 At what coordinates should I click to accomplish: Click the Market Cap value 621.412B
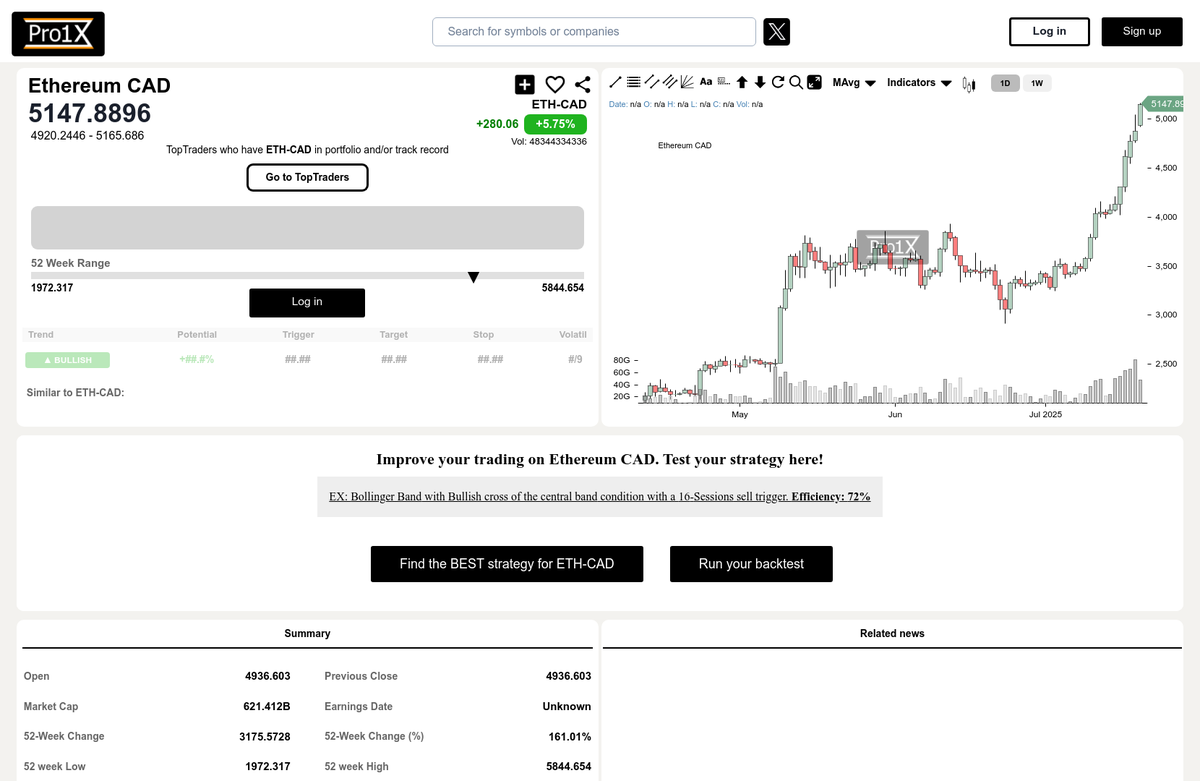coord(267,707)
